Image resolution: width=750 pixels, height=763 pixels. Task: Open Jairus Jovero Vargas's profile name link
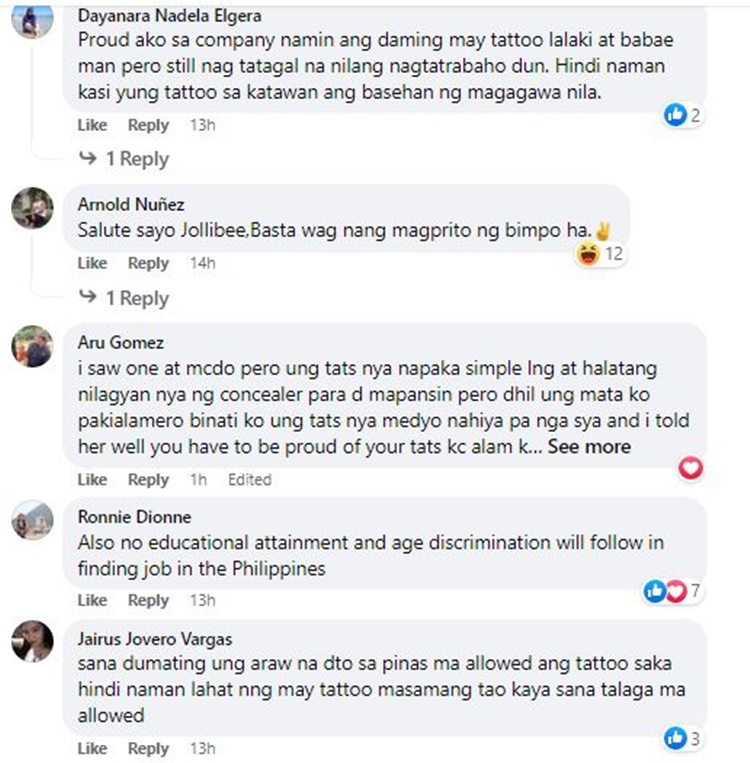click(155, 639)
